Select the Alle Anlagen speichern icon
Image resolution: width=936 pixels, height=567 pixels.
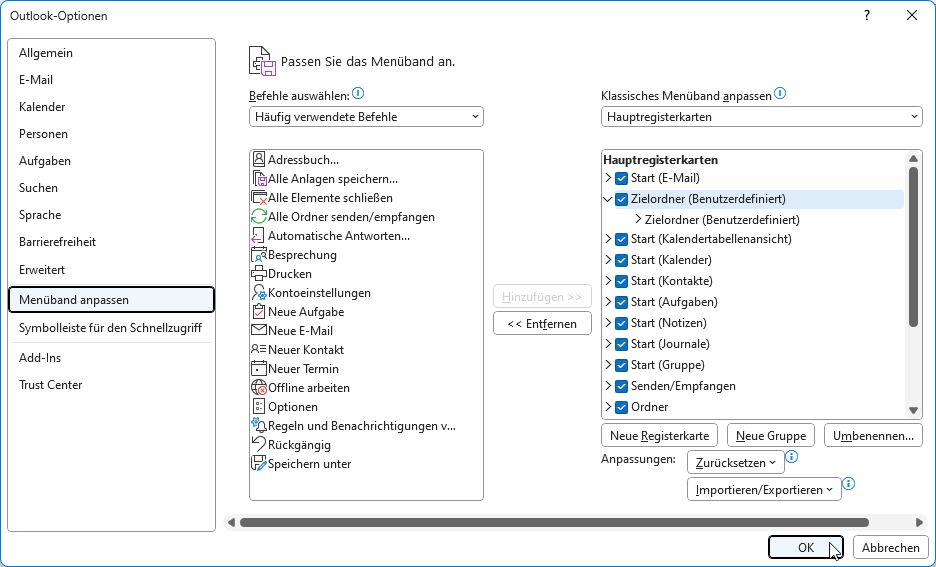pos(259,178)
